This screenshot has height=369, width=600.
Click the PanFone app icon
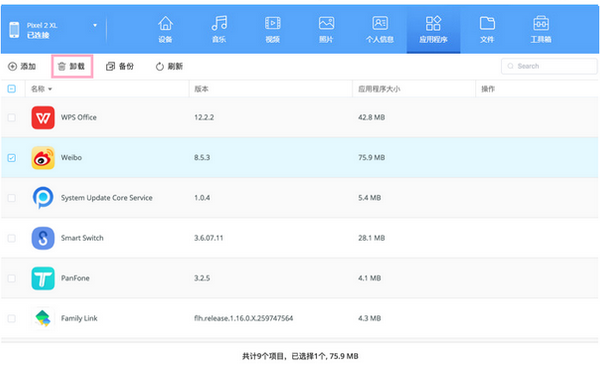coord(43,278)
